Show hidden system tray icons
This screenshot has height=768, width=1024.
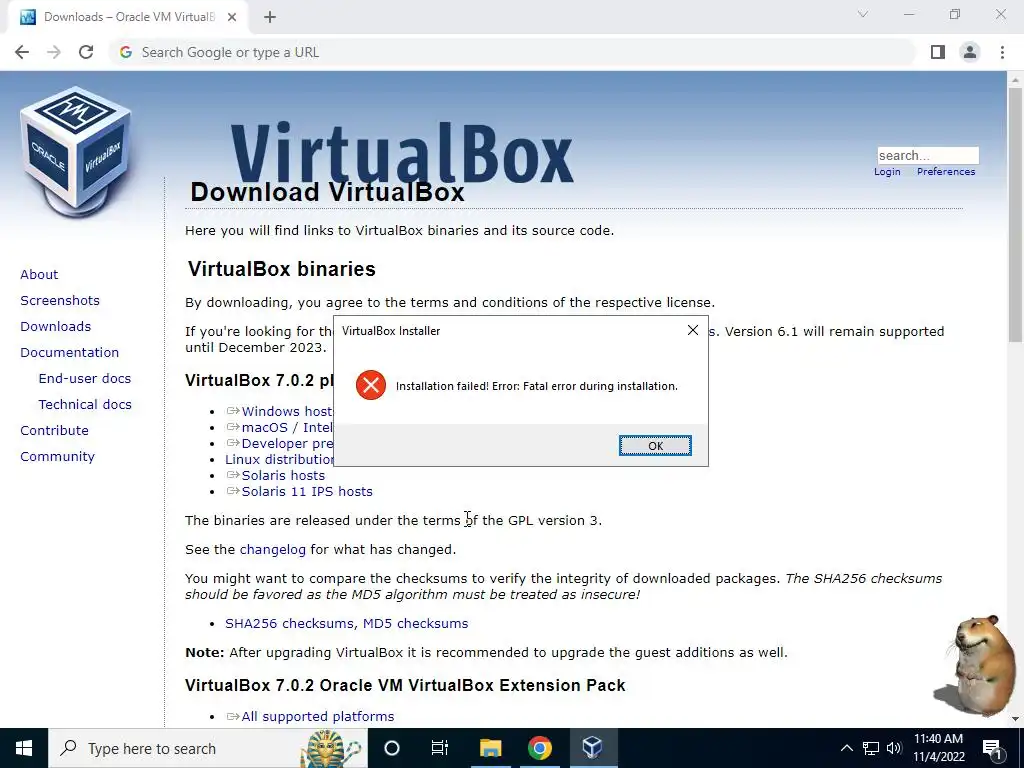[x=846, y=748]
